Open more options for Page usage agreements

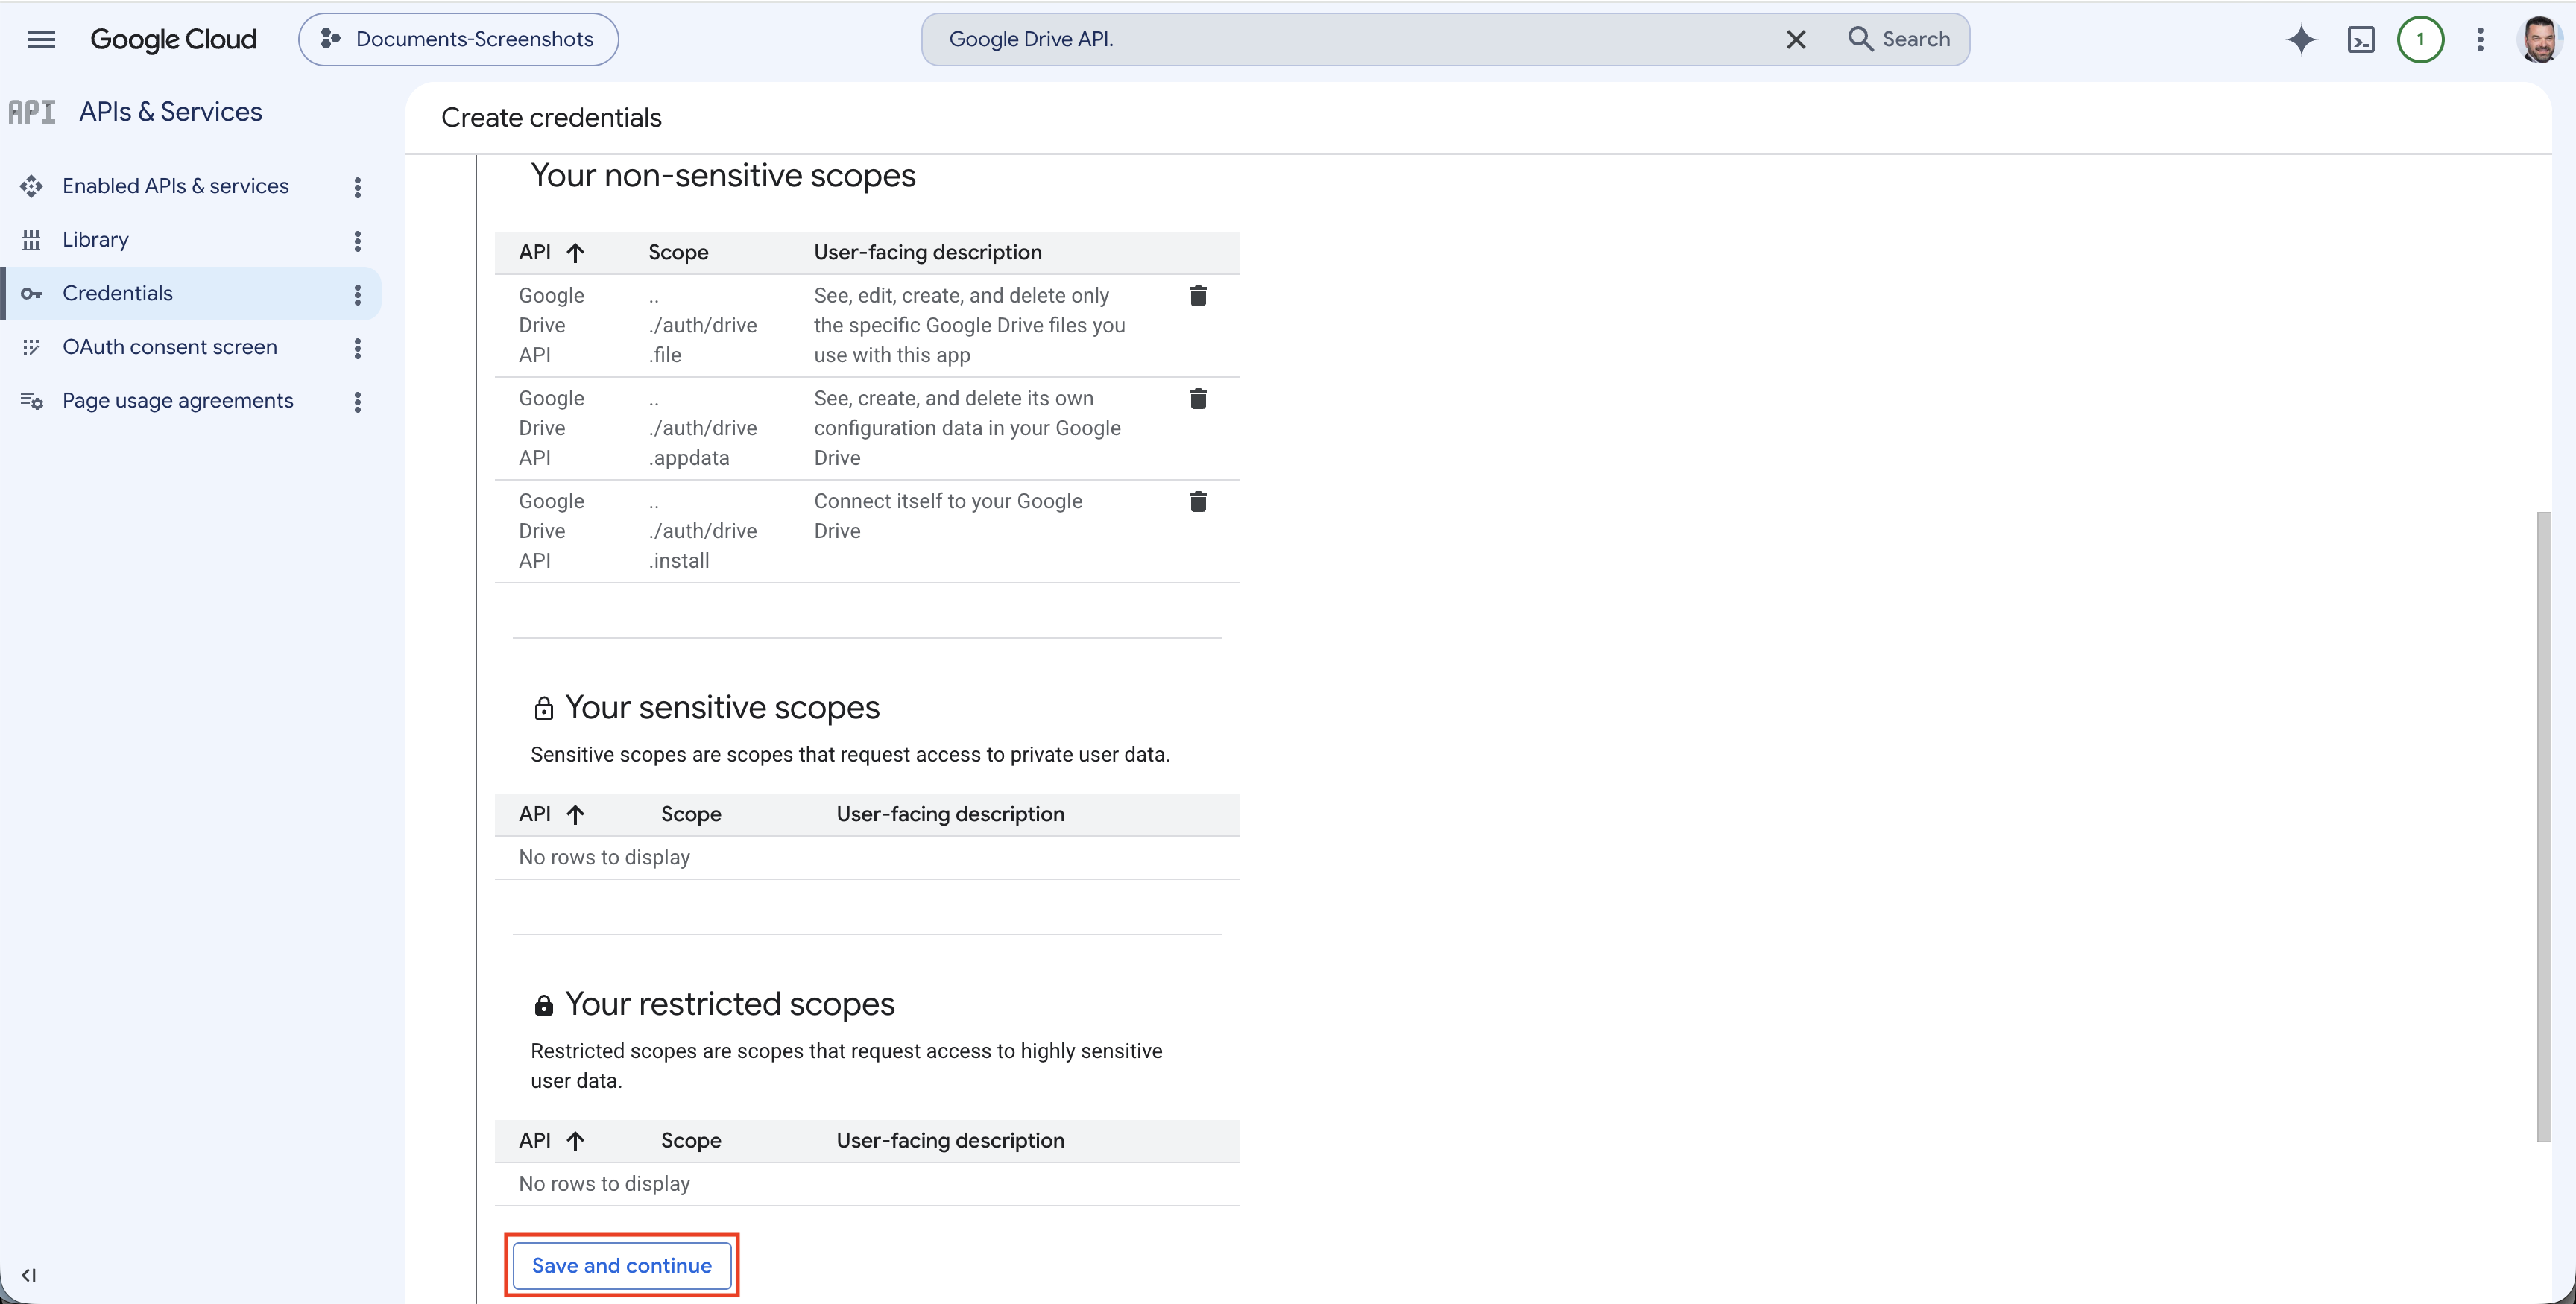click(357, 401)
